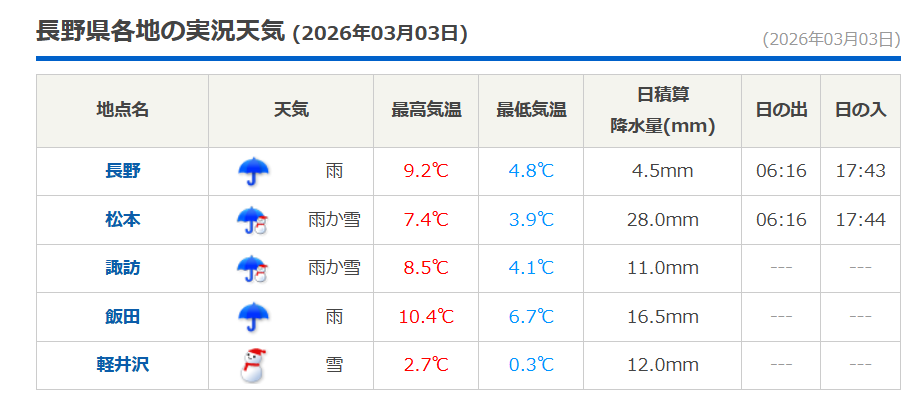Click the rain-or-snow icon for 松本

(254, 220)
